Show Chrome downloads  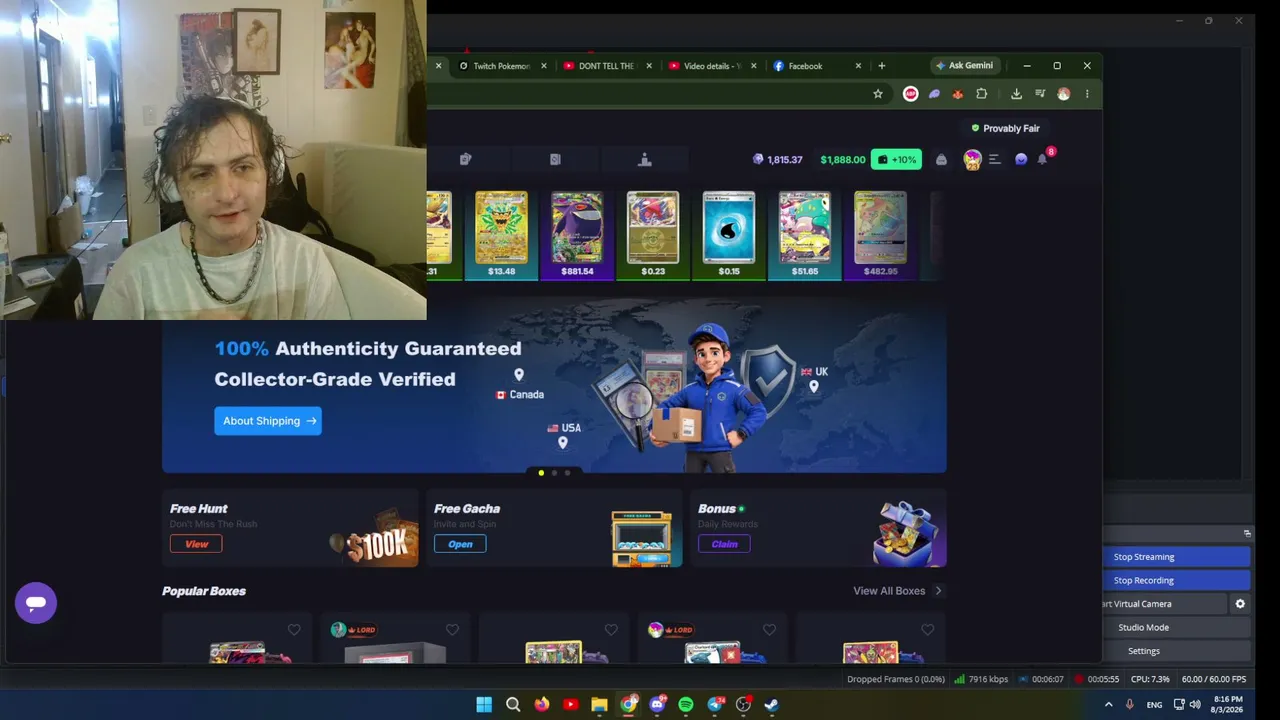(1016, 94)
